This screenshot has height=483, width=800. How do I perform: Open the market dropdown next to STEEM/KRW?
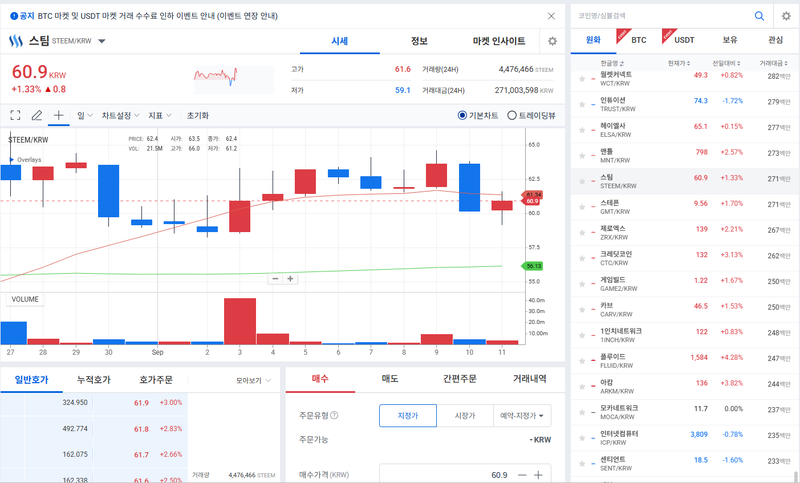pyautogui.click(x=102, y=41)
